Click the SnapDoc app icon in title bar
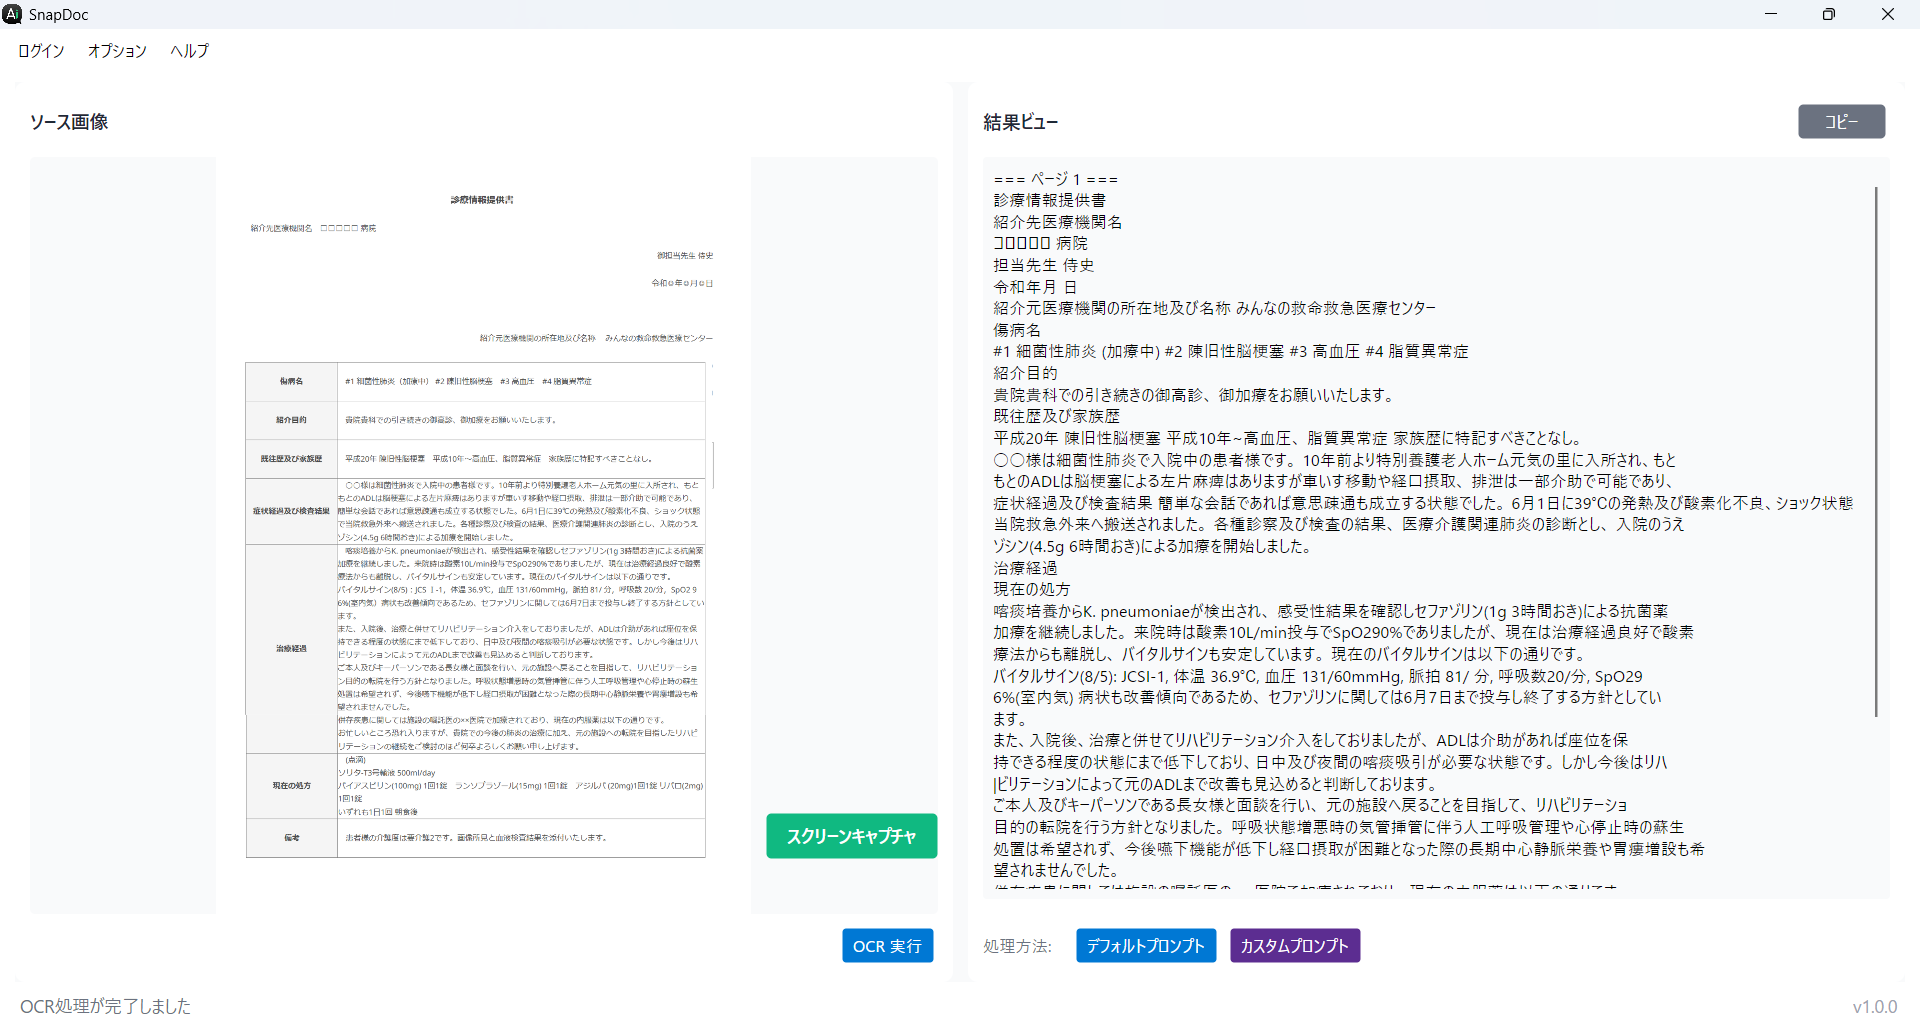Screen dimensions: 1920x1015 (12, 14)
